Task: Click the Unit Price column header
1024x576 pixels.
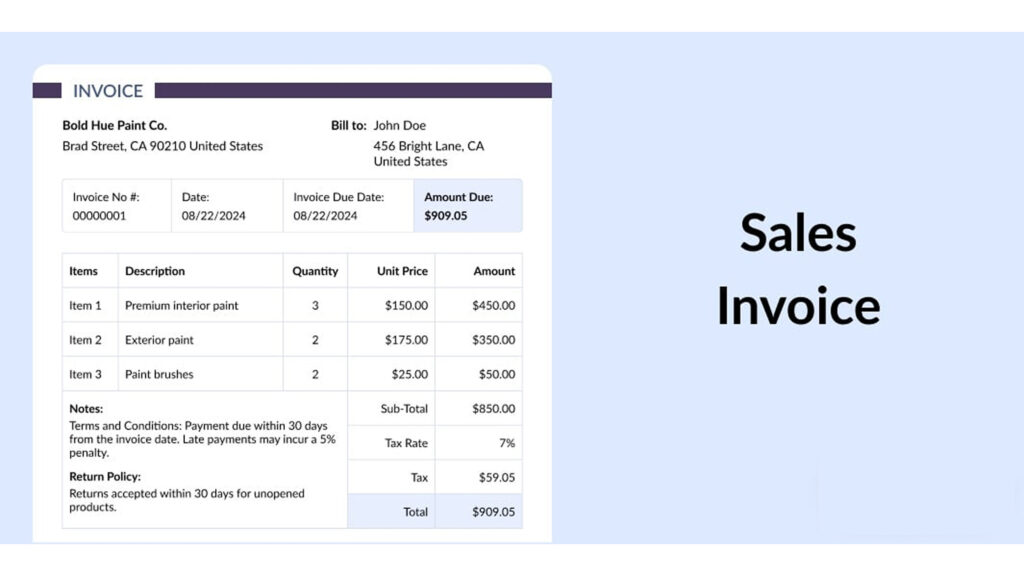Action: [x=402, y=271]
